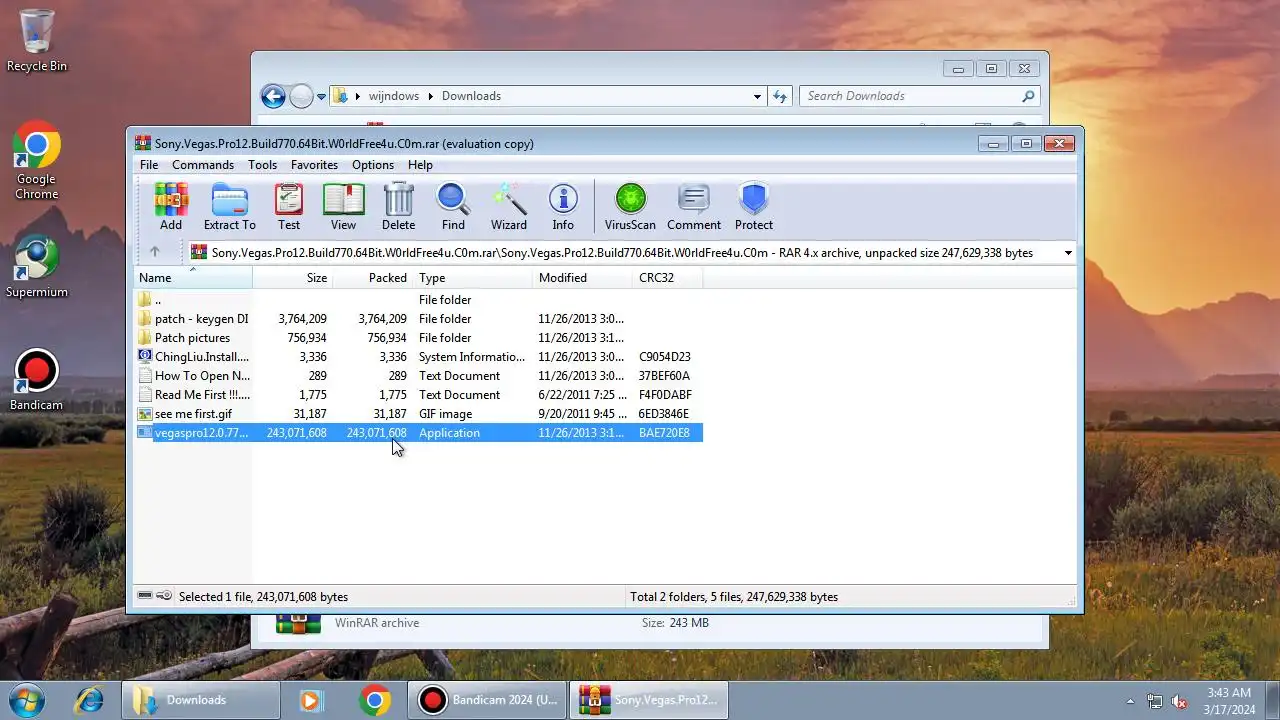Select the Google Chrome desktop shortcut
This screenshot has width=1280, height=720.
coord(37,162)
